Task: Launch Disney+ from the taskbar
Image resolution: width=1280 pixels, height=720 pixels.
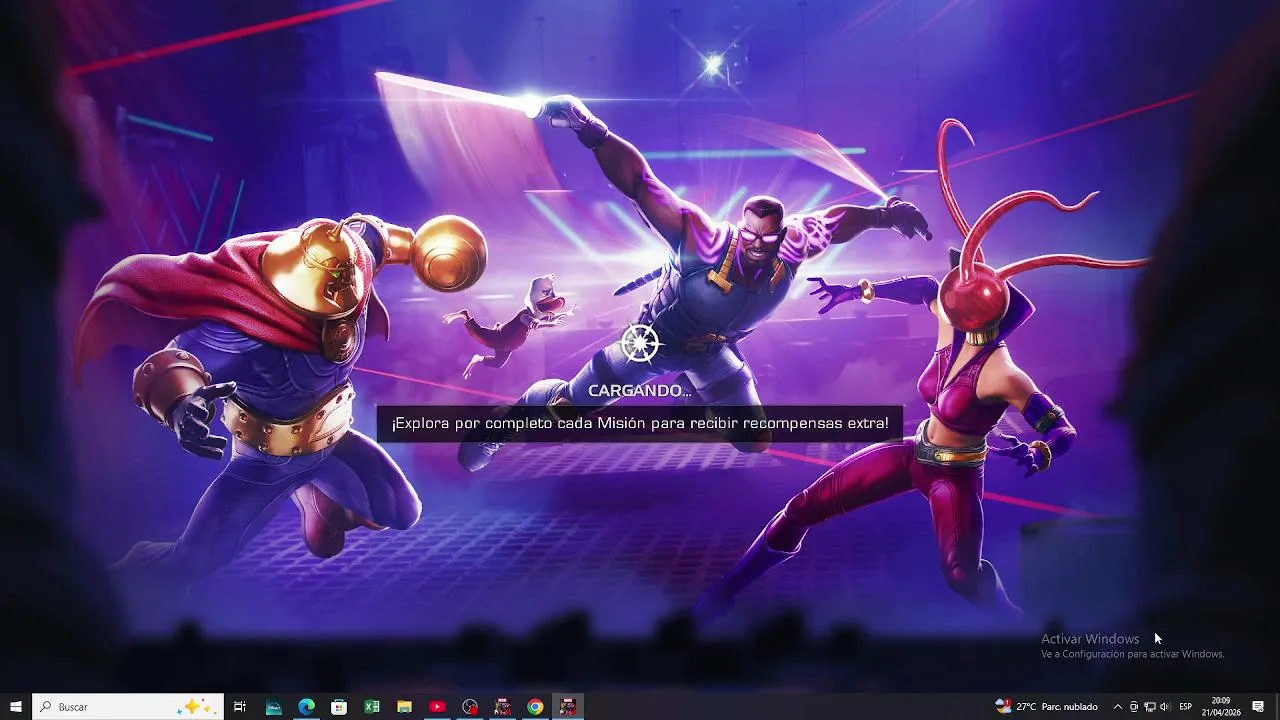Action: coord(273,707)
